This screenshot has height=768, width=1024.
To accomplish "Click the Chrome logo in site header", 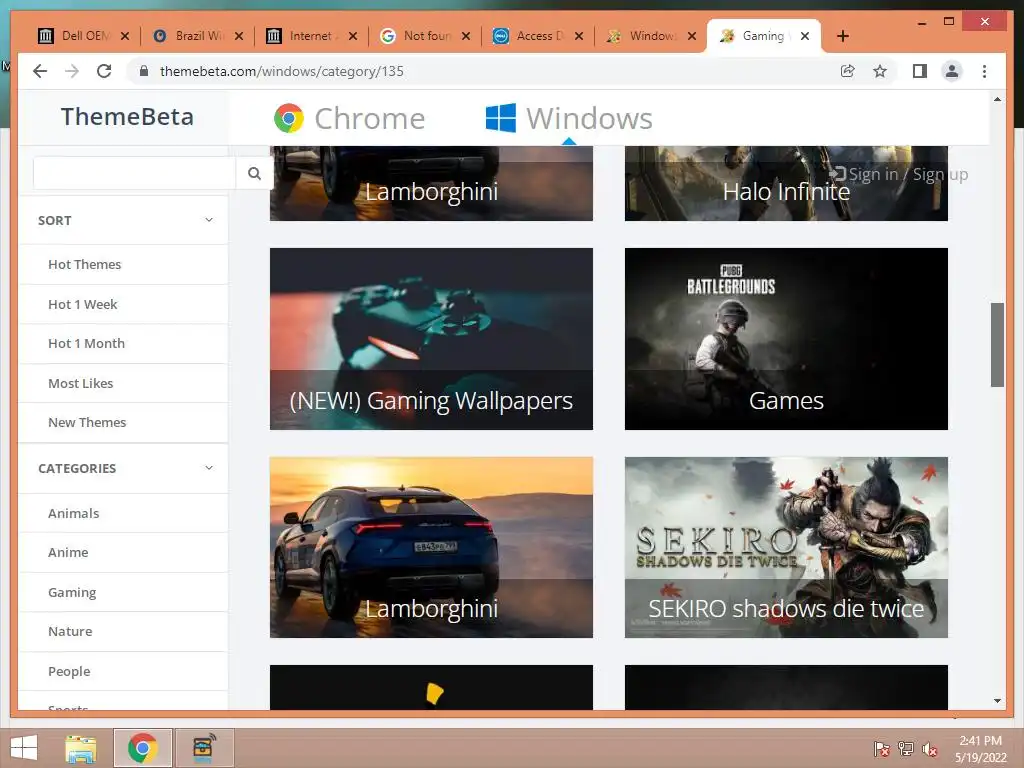I will [289, 118].
